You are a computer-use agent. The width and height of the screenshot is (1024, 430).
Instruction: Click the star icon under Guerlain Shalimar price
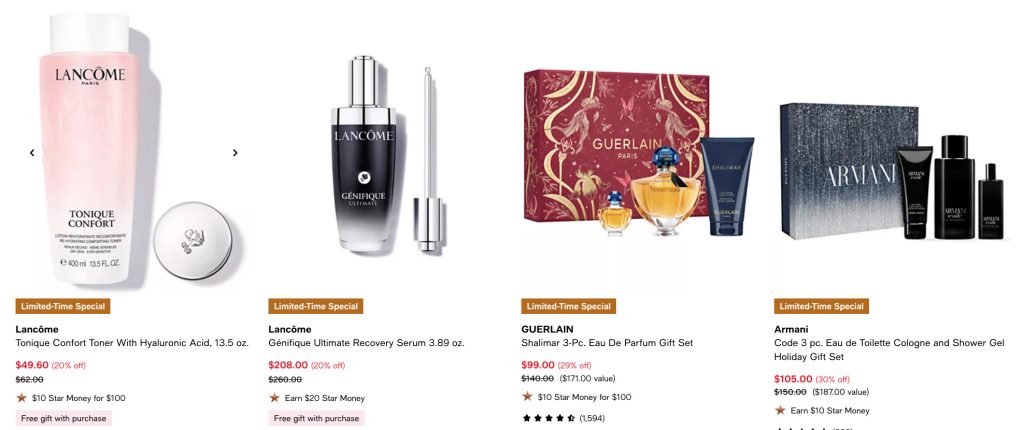[527, 397]
